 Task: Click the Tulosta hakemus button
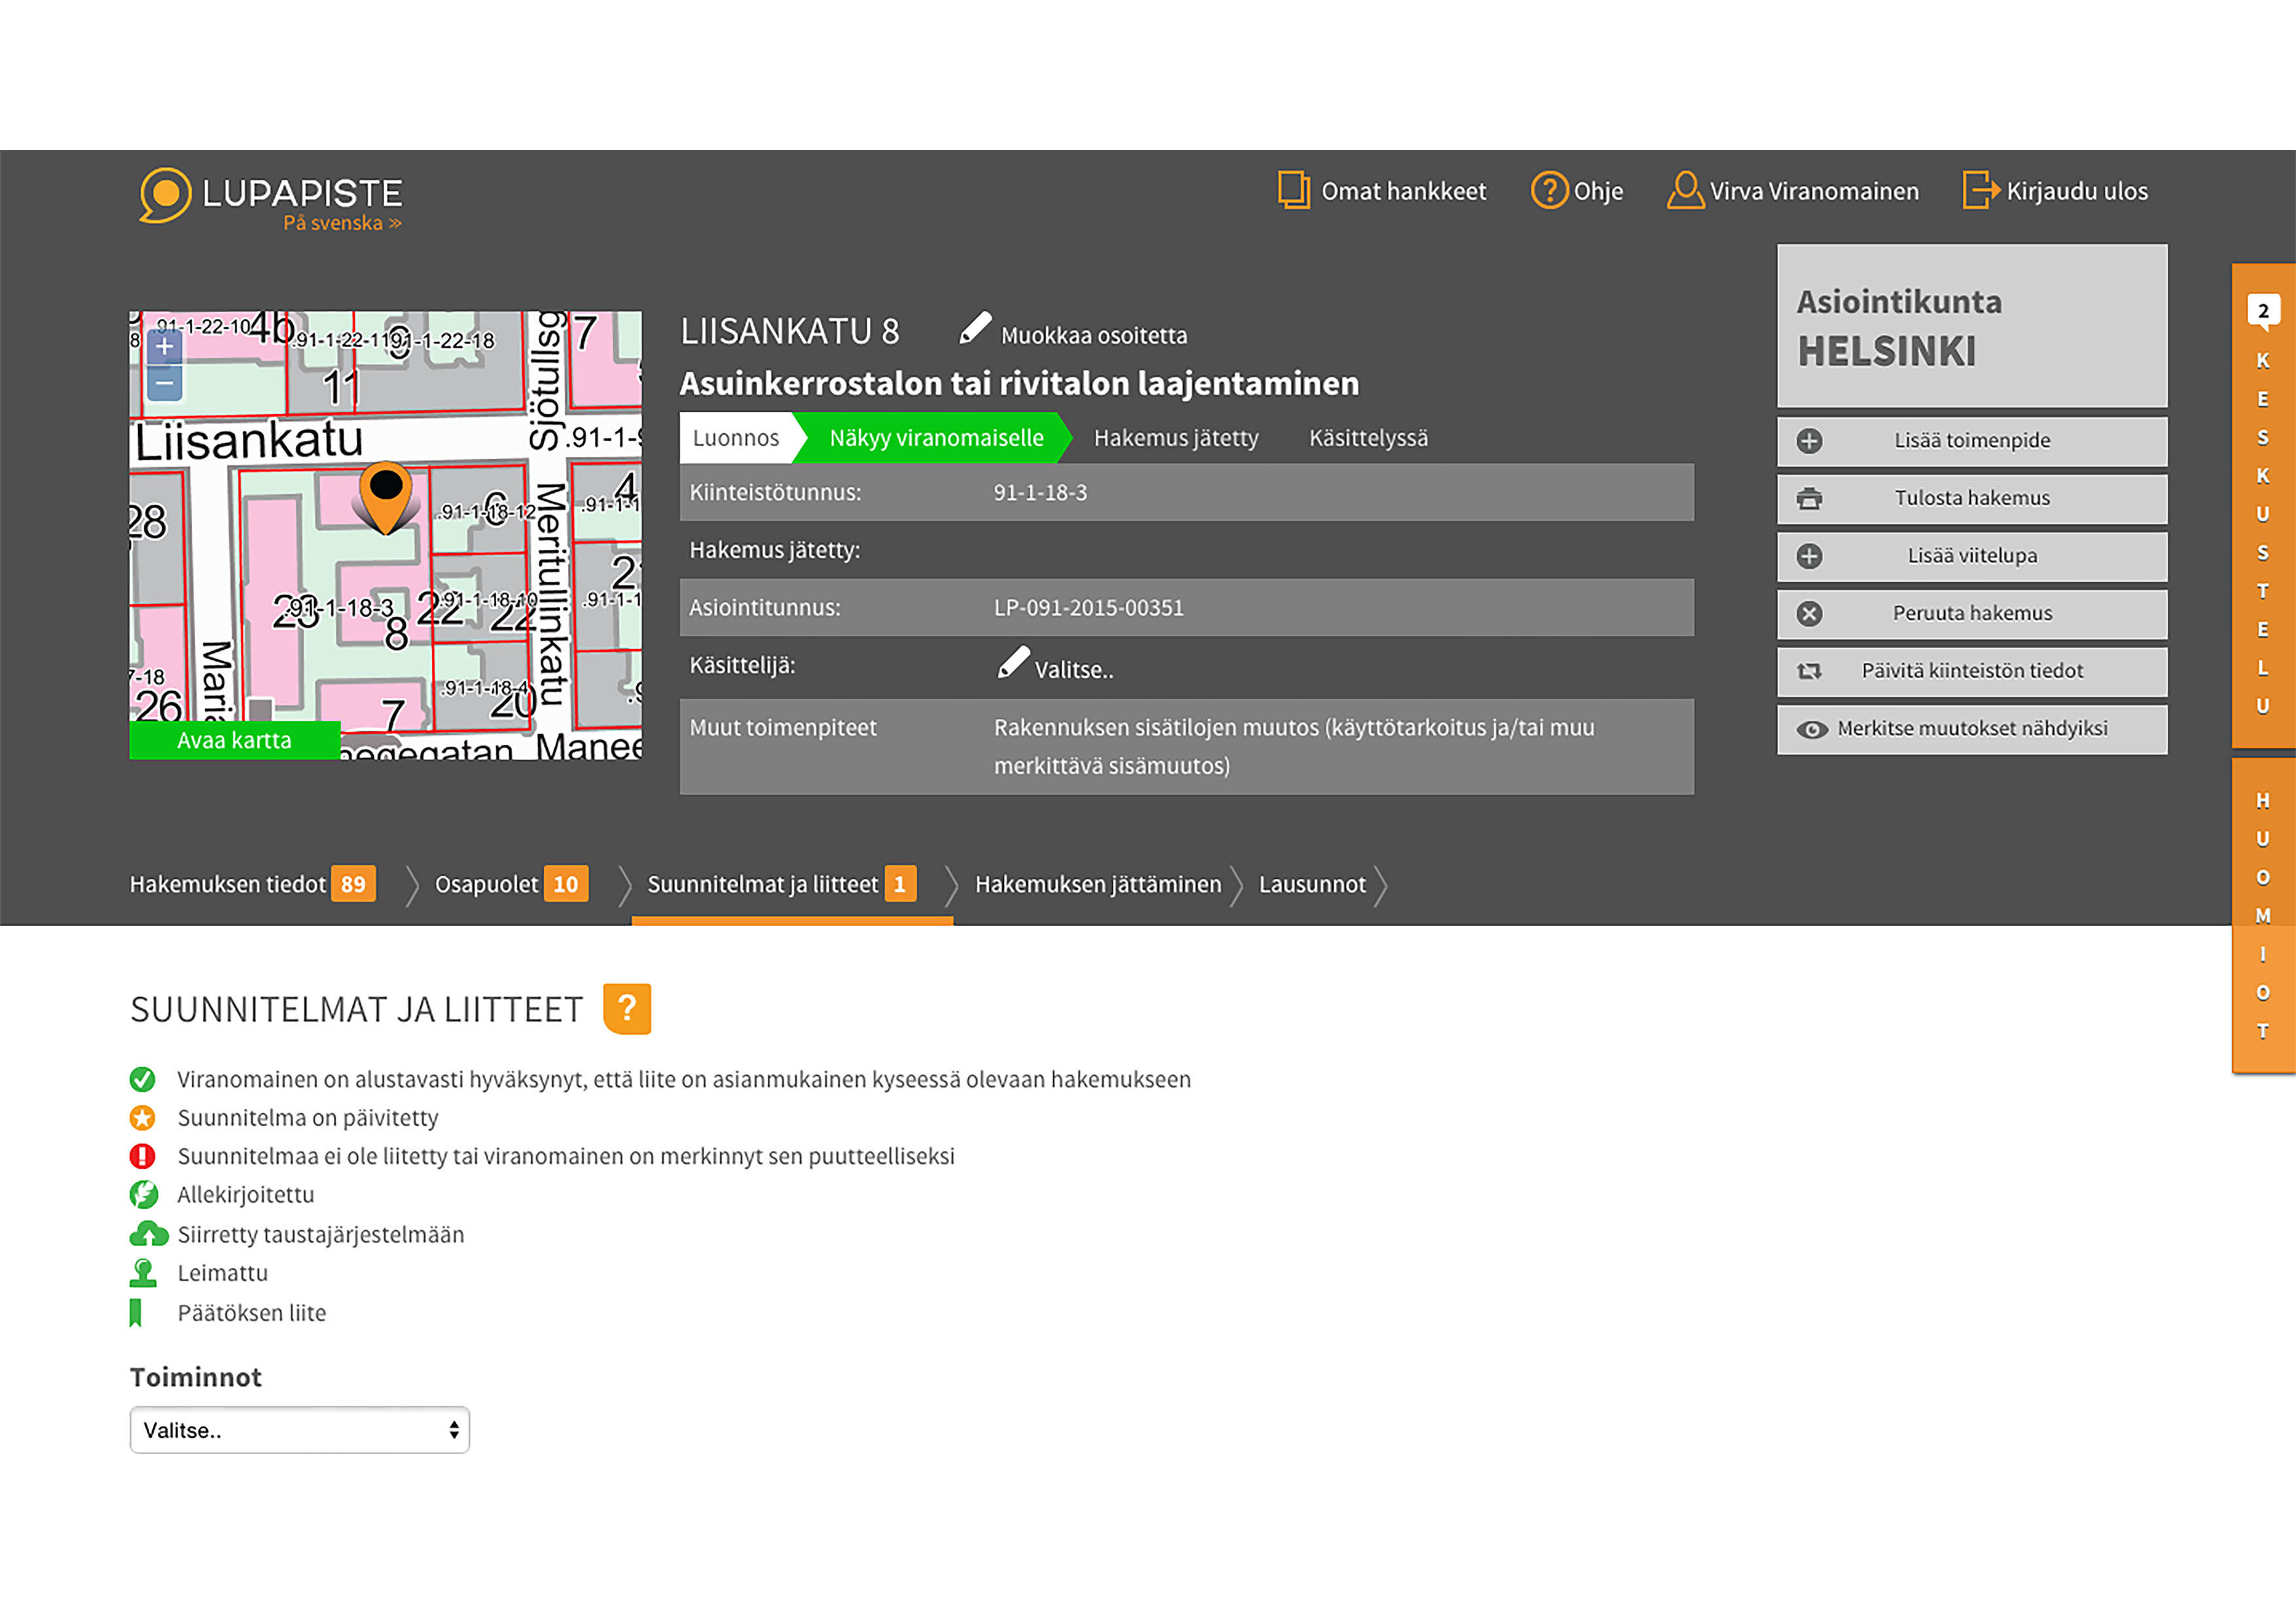pos(1971,498)
